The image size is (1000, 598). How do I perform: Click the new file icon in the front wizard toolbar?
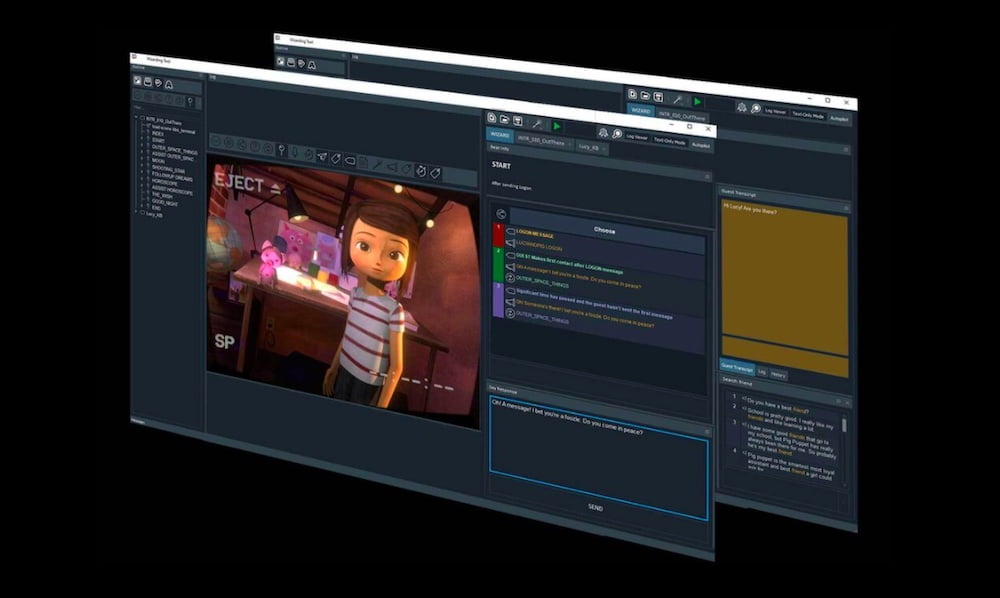click(492, 118)
